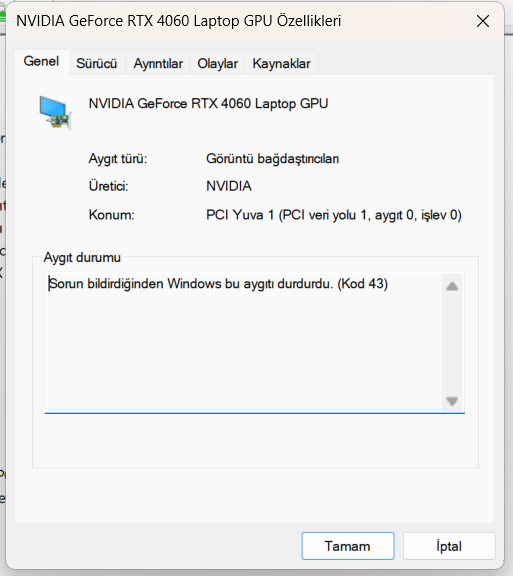Click the Konum label
Screen dimensions: 513x576
tap(112, 215)
